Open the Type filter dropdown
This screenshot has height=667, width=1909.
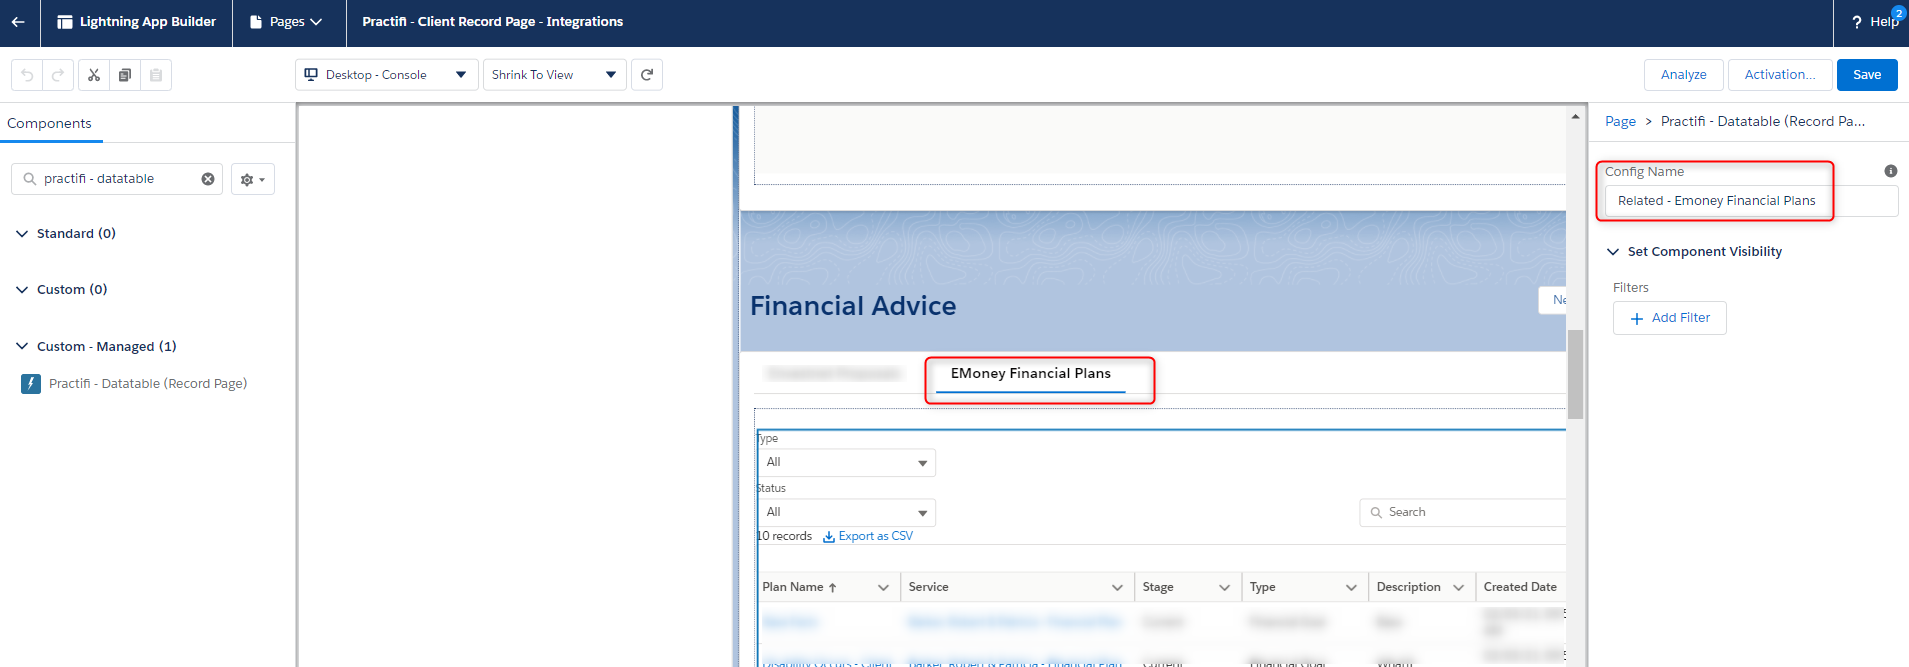tap(846, 462)
